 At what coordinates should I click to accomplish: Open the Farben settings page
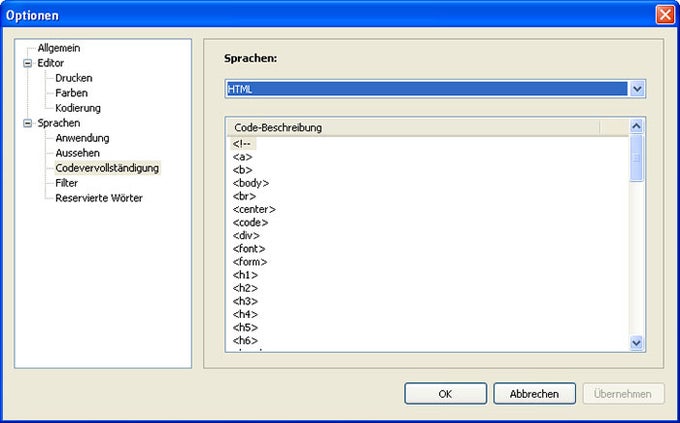coord(72,93)
